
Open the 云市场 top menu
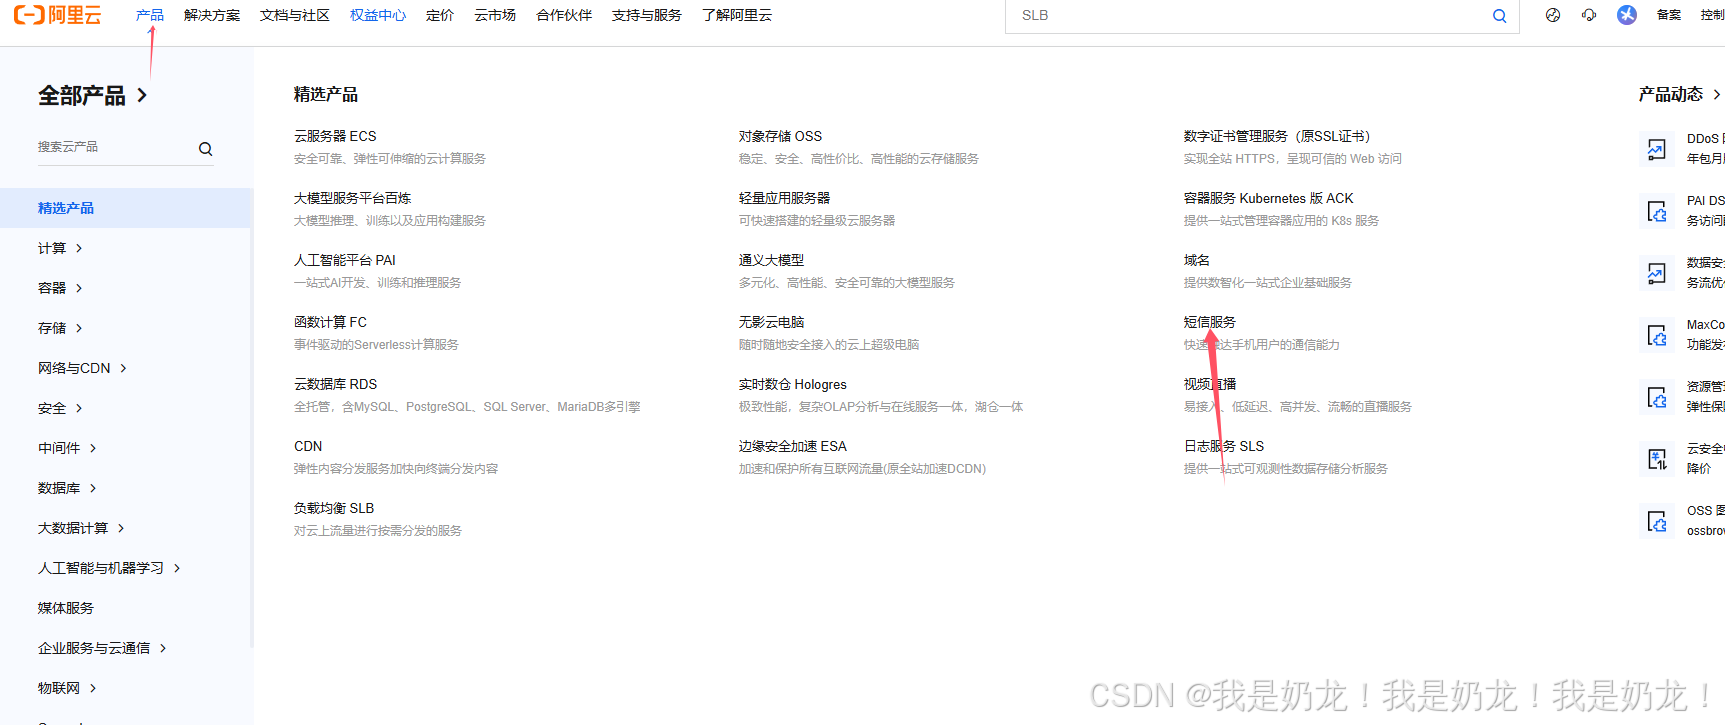pyautogui.click(x=495, y=15)
